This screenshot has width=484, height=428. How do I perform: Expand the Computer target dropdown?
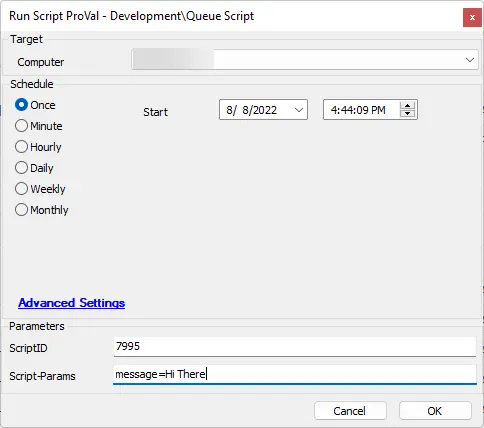470,60
